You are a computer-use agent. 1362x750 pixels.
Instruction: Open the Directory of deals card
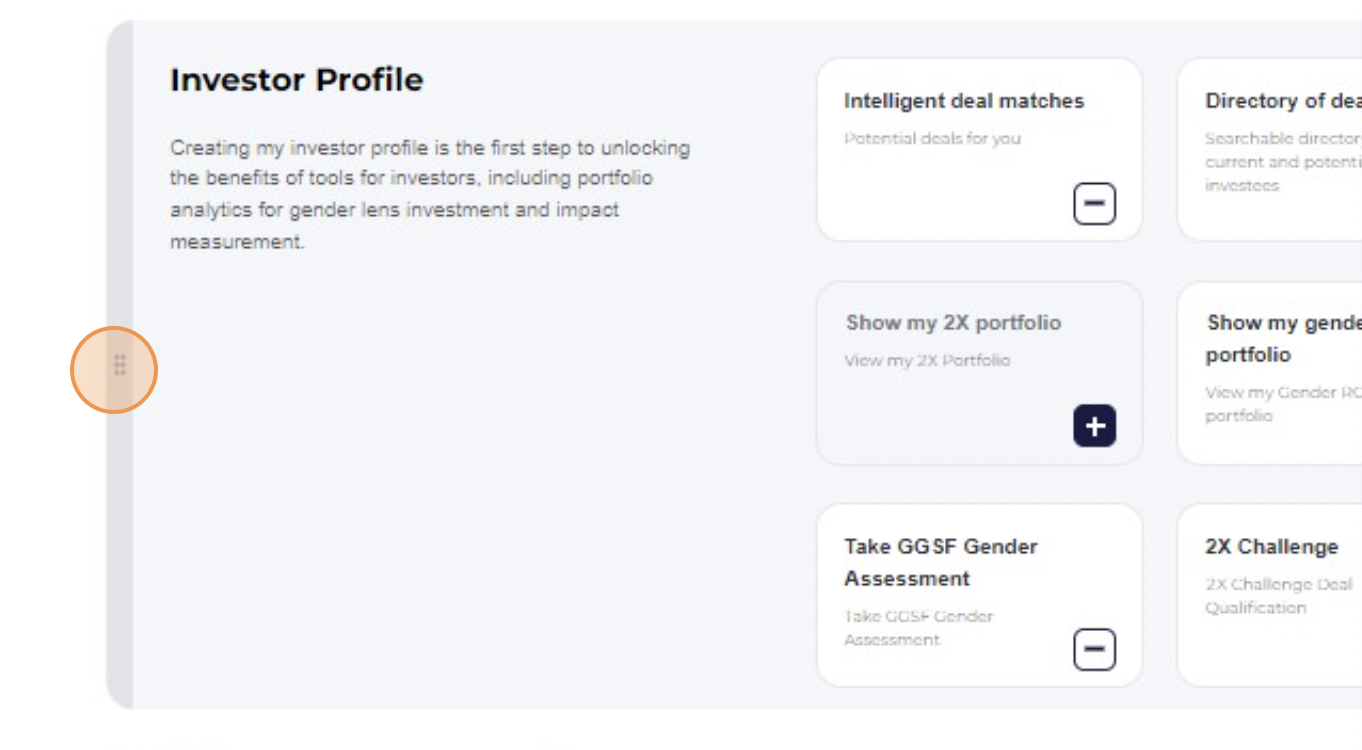(x=1270, y=149)
